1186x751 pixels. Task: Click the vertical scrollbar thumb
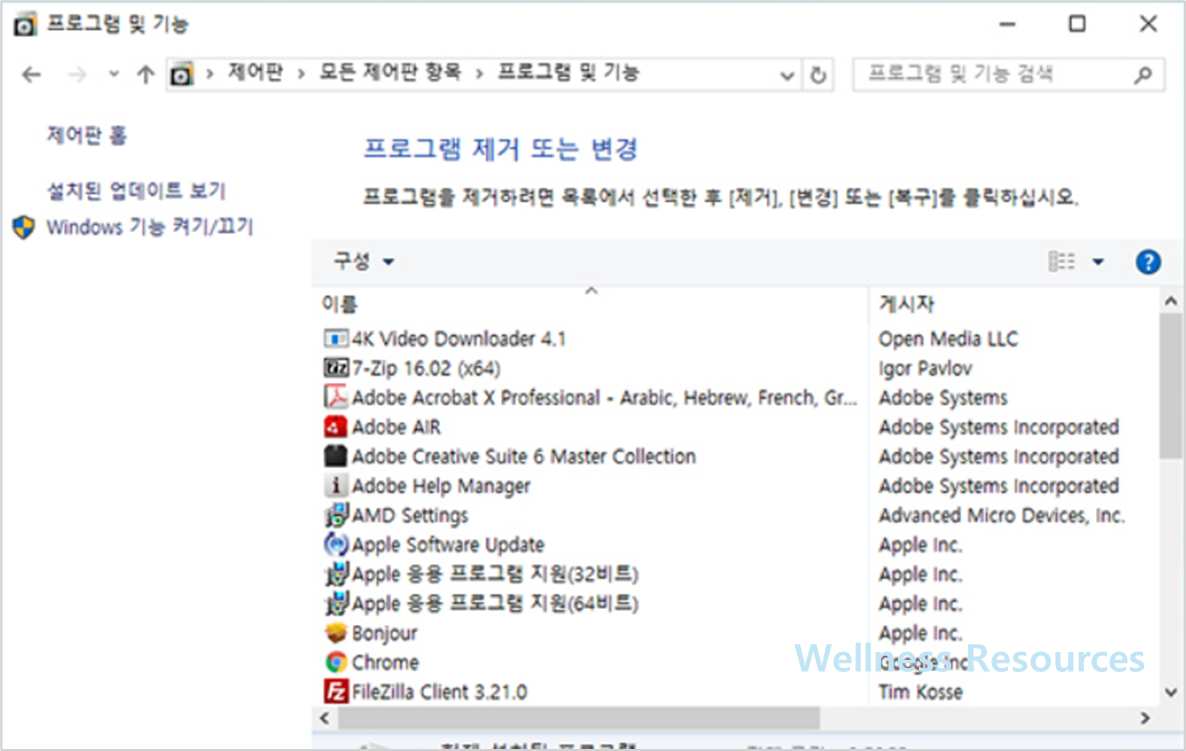[x=1171, y=386]
